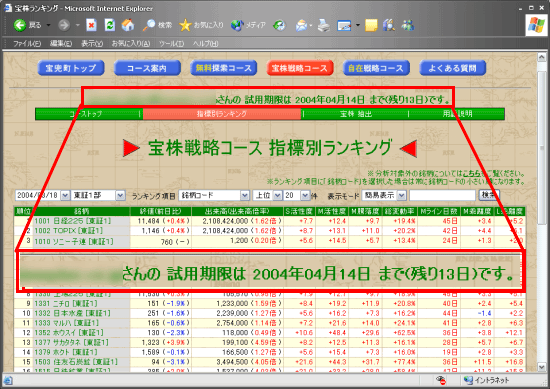Open the ツール(T) menu
The image size is (550, 389).
[x=171, y=44]
